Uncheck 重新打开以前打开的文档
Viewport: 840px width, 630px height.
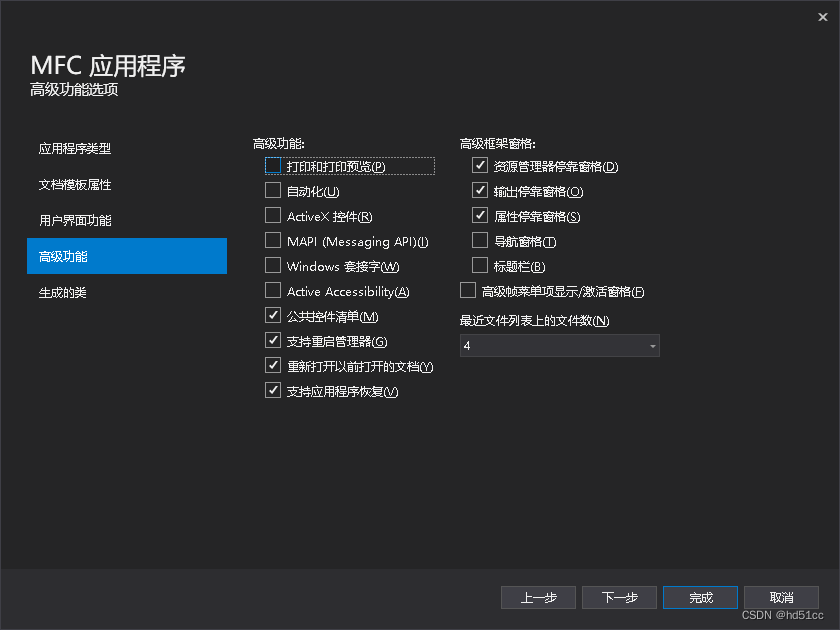pos(273,365)
